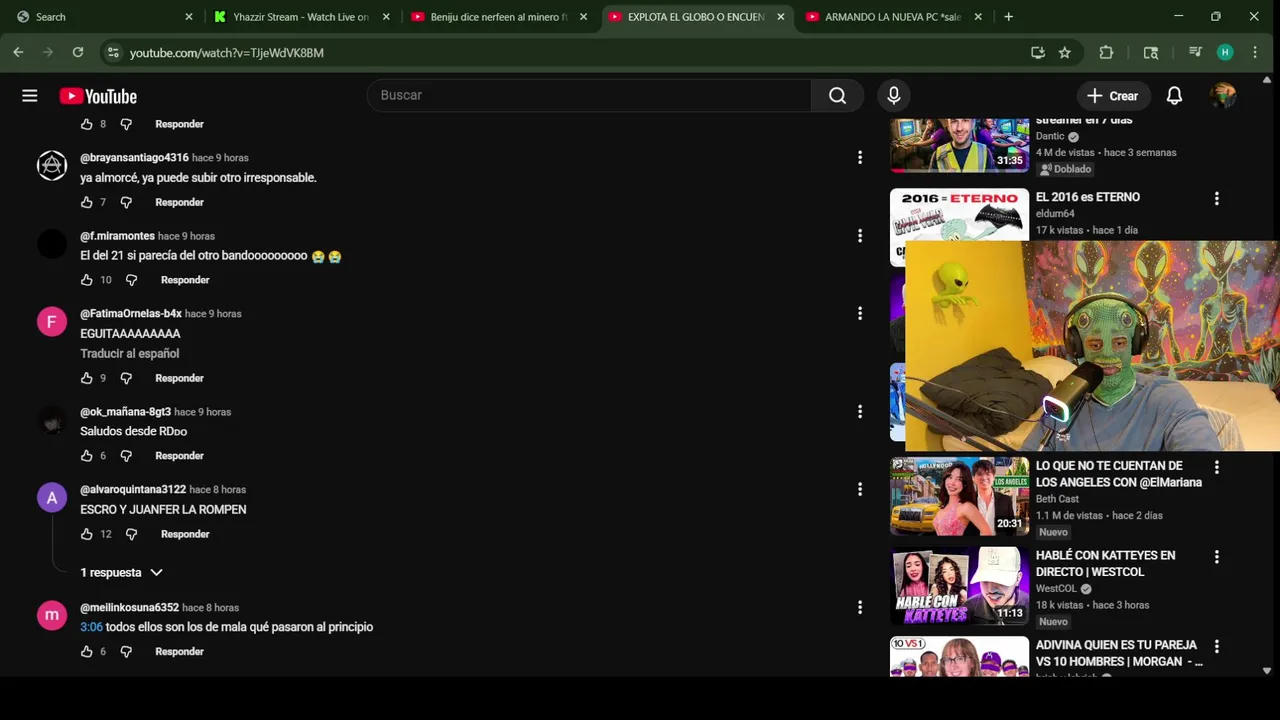This screenshot has width=1280, height=720.
Task: Reply to the @ok_mañana-8gt3 comment
Action: coord(179,456)
